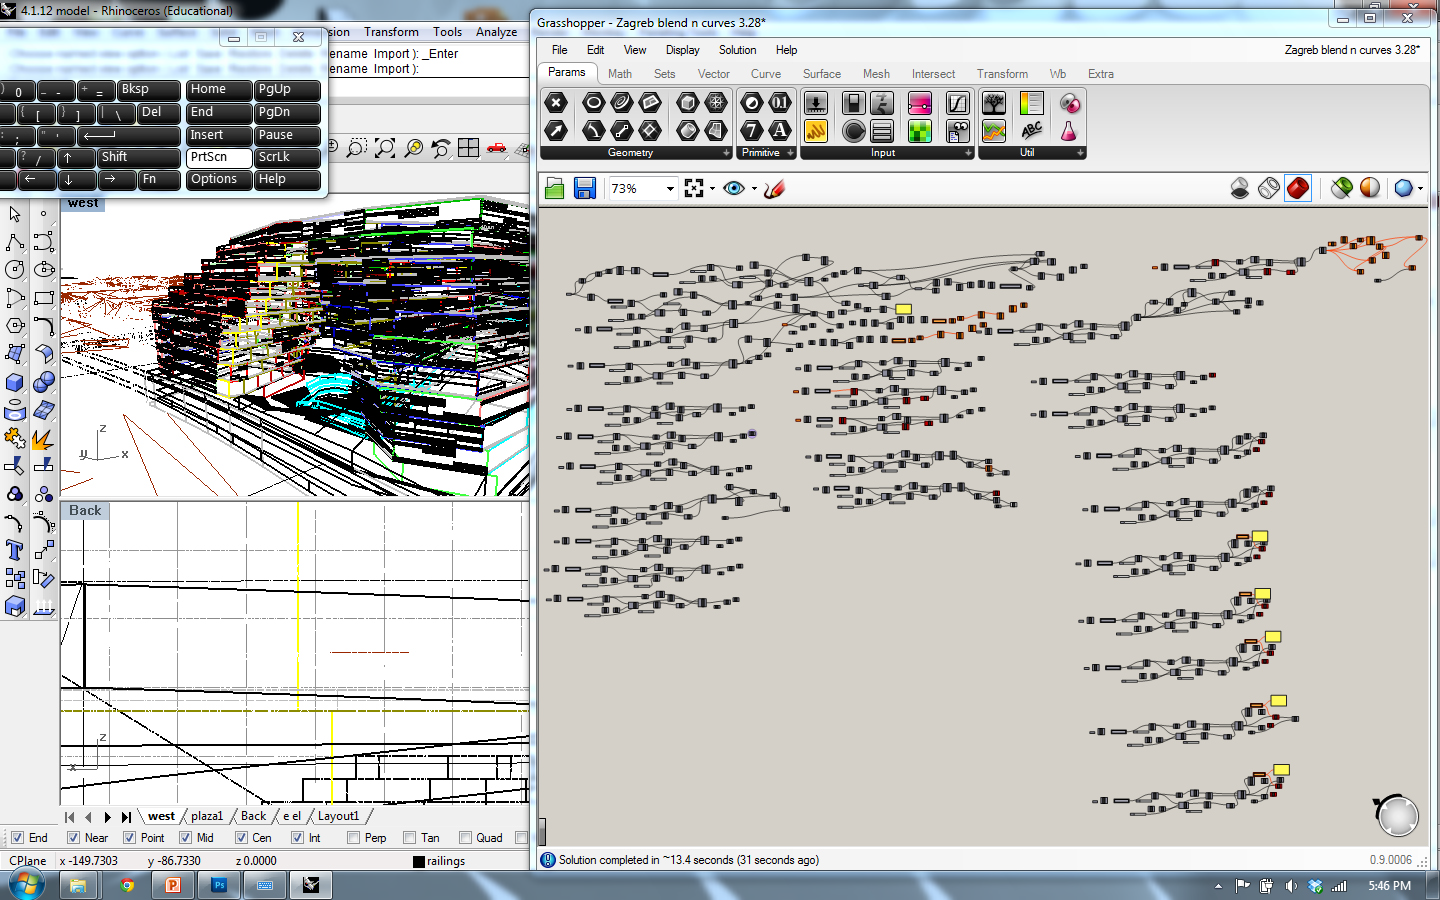Select the red sketch pencil tool
Viewport: 1440px width, 900px height.
(774, 188)
